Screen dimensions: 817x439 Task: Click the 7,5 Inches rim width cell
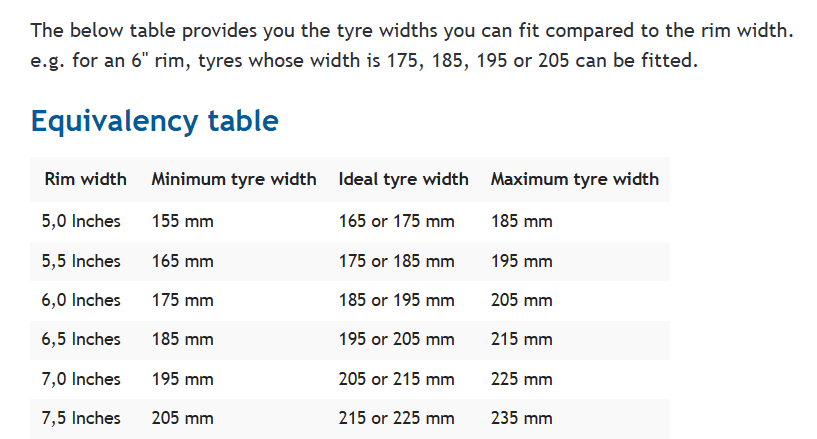point(81,418)
